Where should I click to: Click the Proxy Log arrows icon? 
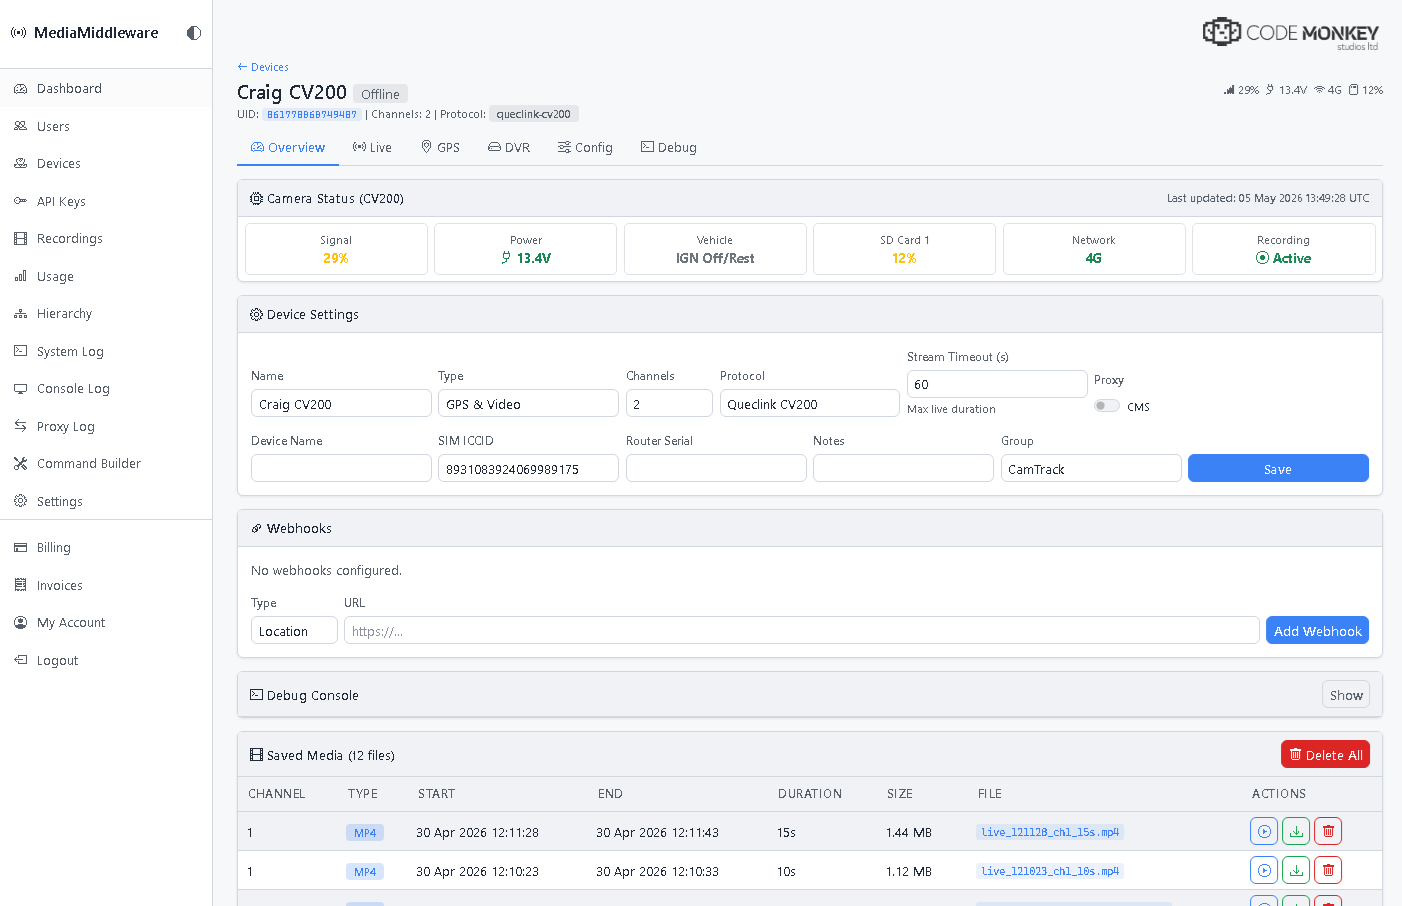(20, 426)
